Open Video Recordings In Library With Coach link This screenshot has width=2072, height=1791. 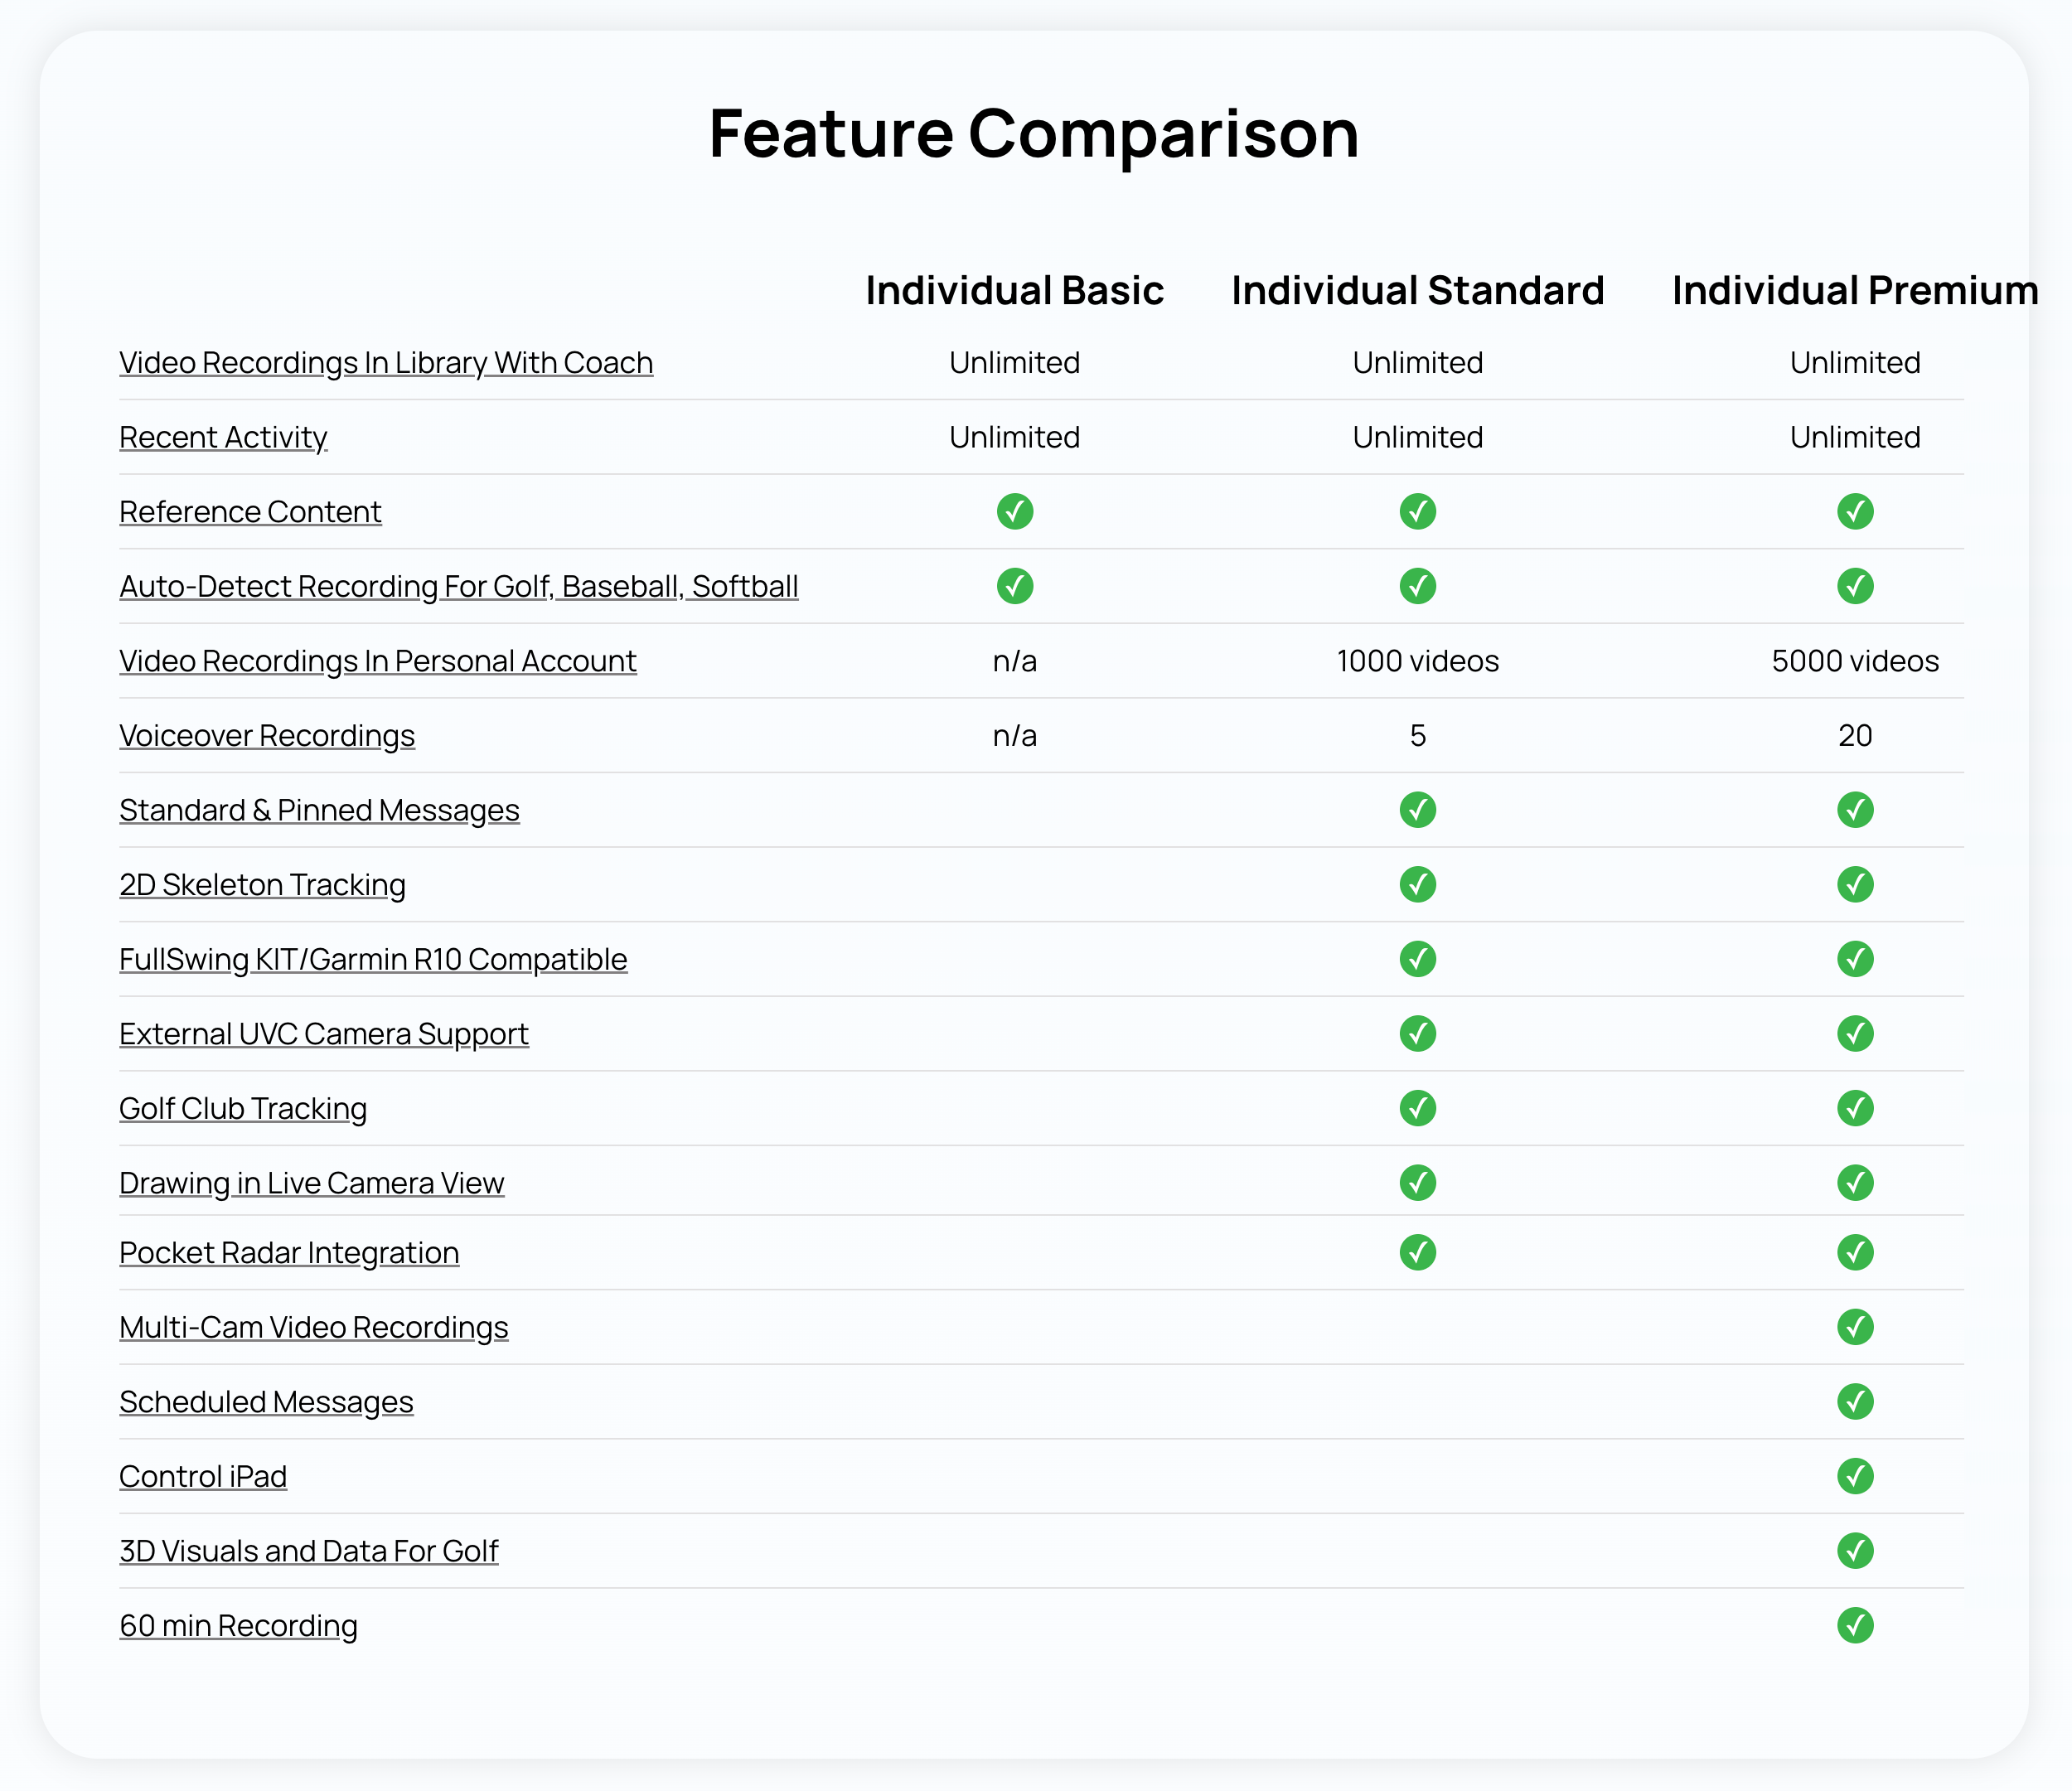[386, 362]
